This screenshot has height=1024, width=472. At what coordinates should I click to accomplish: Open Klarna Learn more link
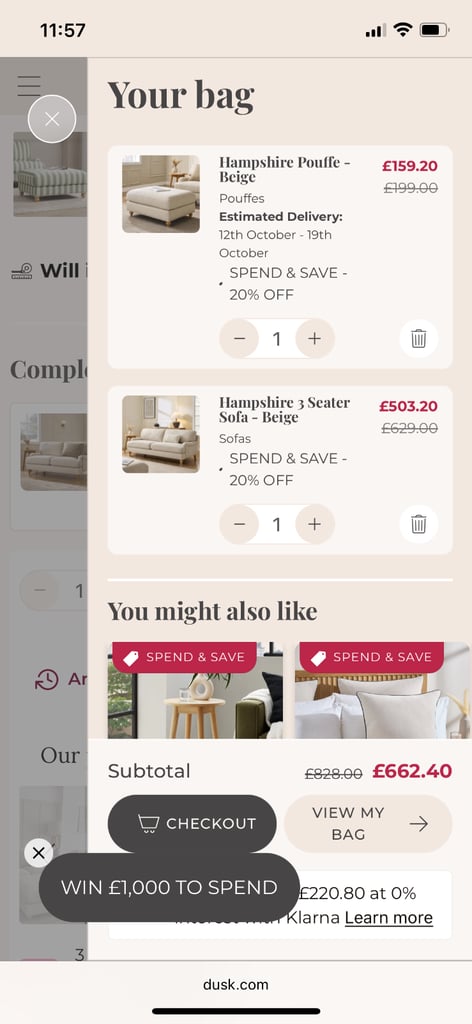(x=388, y=918)
